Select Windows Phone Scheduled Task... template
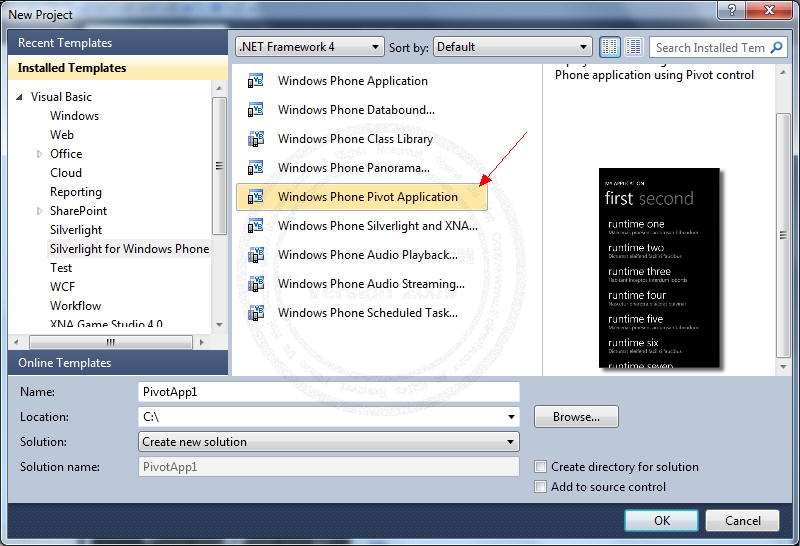This screenshot has width=800, height=546. [x=367, y=313]
